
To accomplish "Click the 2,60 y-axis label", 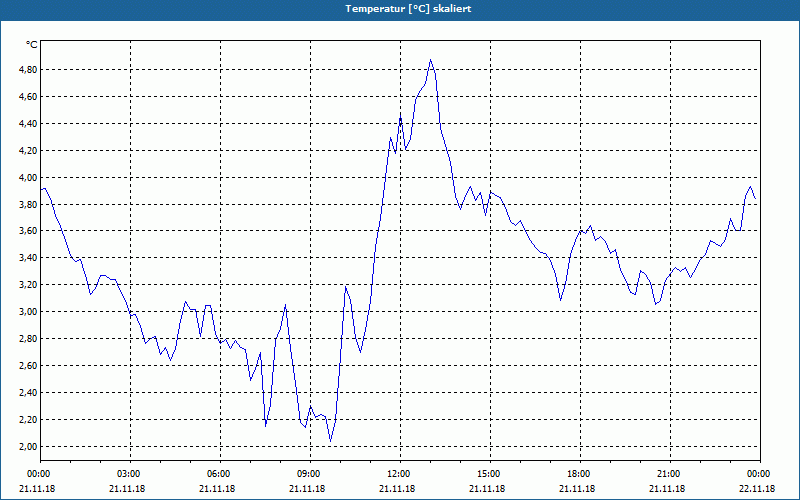I will tap(28, 366).
